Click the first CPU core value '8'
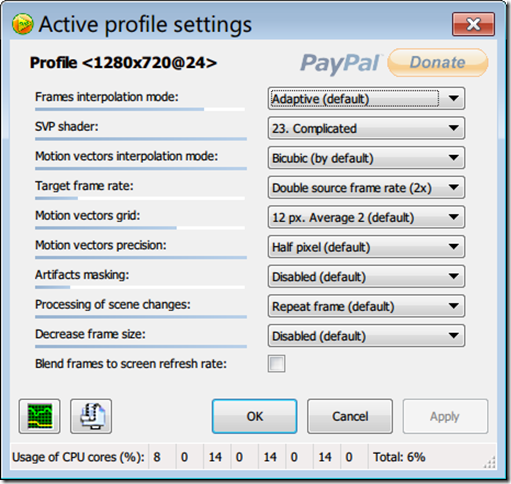The height and width of the screenshot is (484, 511). (x=157, y=457)
